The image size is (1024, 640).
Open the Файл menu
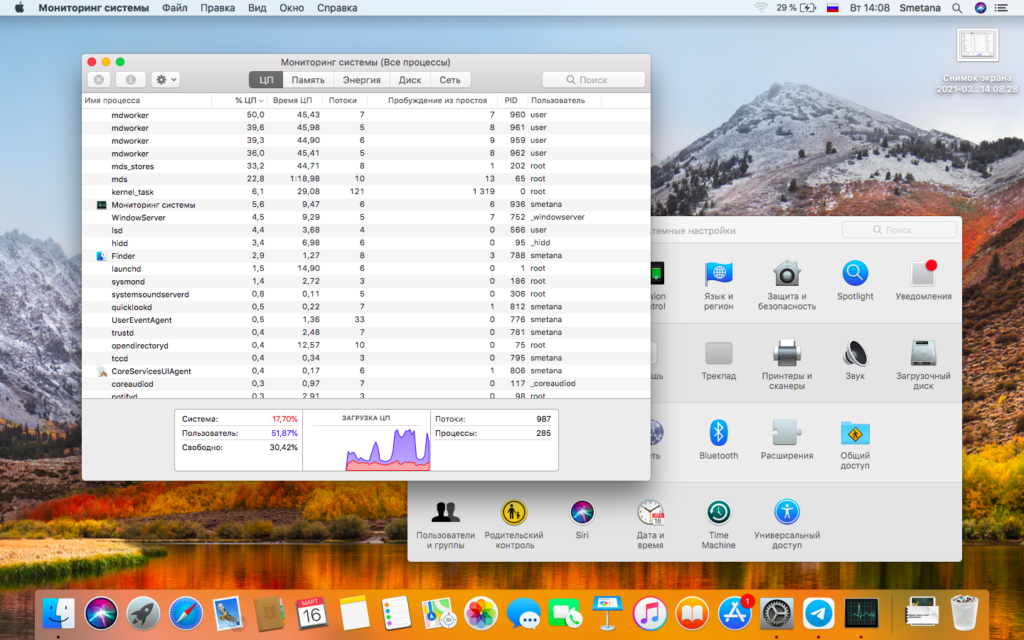point(174,8)
